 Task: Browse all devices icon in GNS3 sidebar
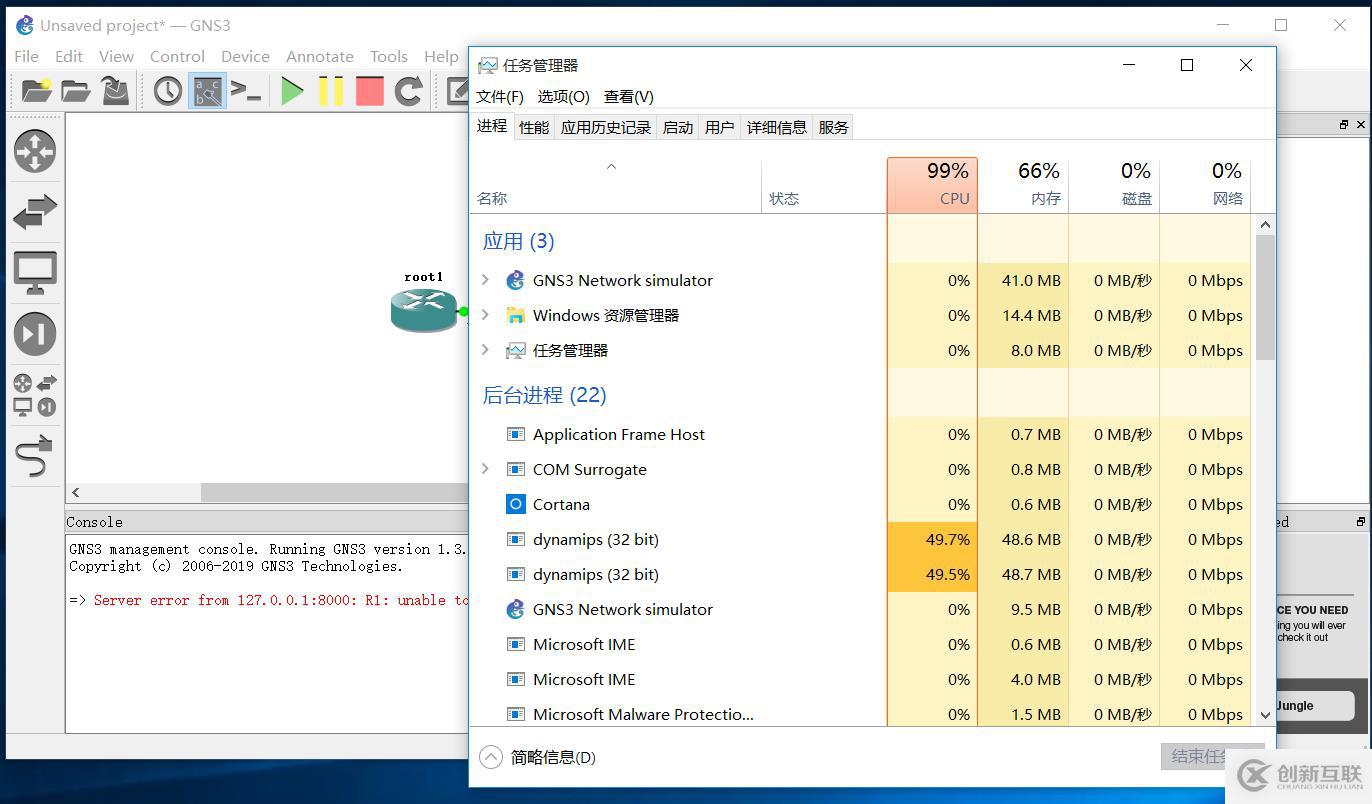point(35,395)
